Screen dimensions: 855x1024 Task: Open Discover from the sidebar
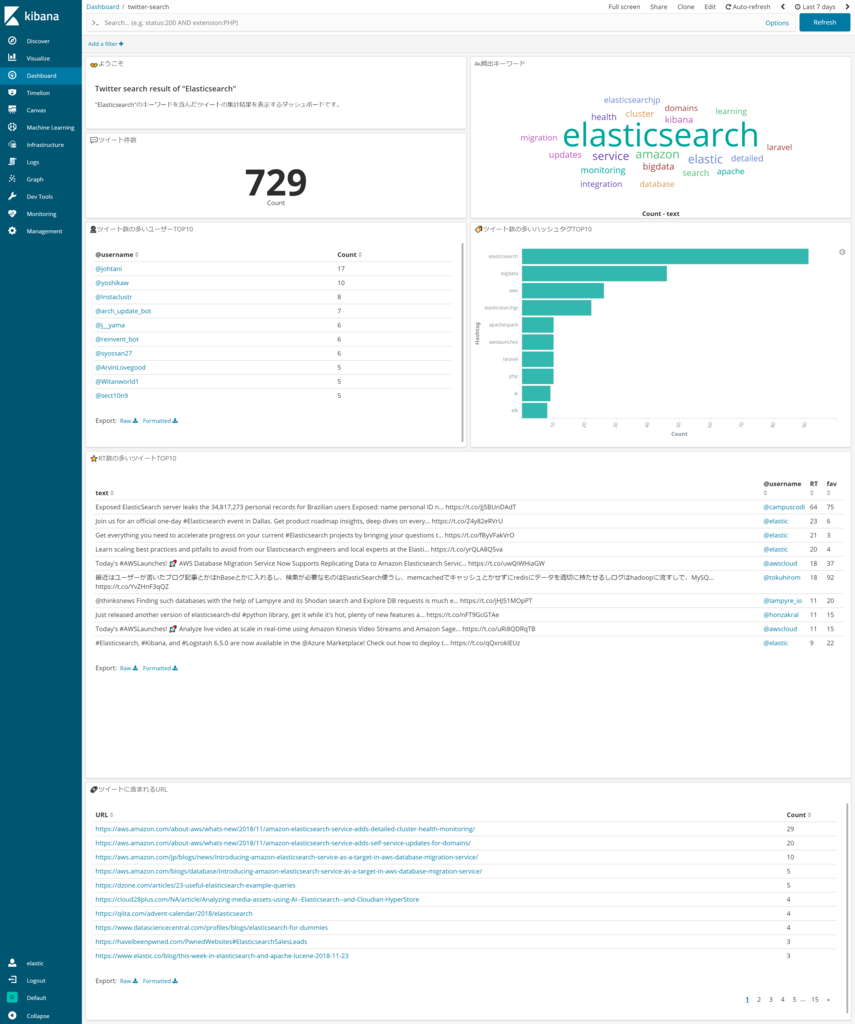pos(40,41)
